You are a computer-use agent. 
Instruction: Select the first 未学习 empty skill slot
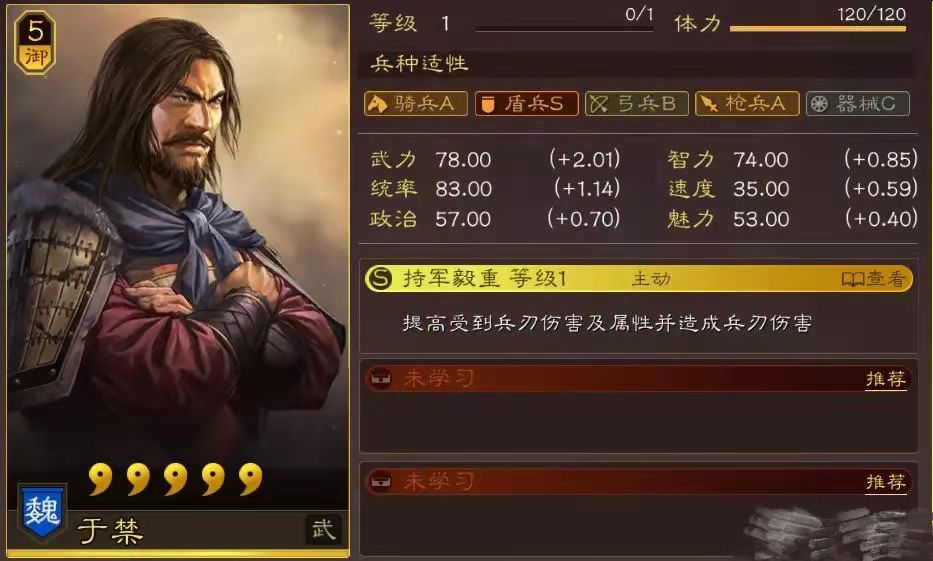638,406
